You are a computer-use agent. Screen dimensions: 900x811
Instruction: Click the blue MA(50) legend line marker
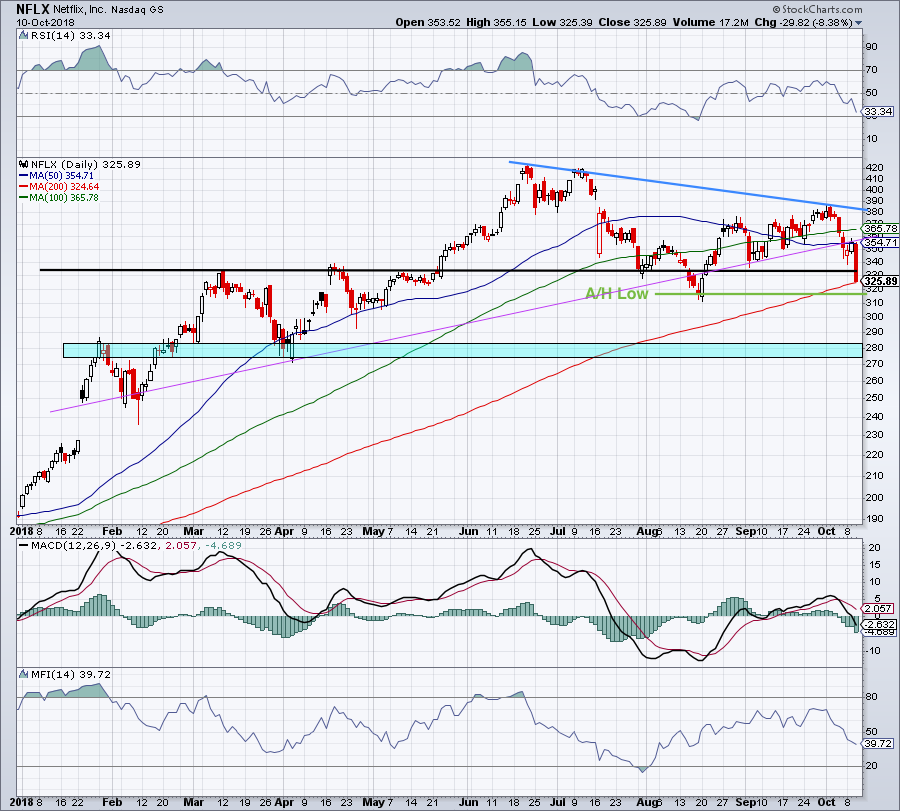(x=24, y=176)
